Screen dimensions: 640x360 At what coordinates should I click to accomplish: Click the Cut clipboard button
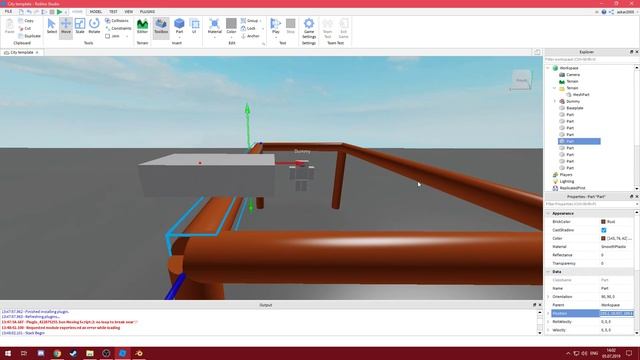(x=25, y=28)
